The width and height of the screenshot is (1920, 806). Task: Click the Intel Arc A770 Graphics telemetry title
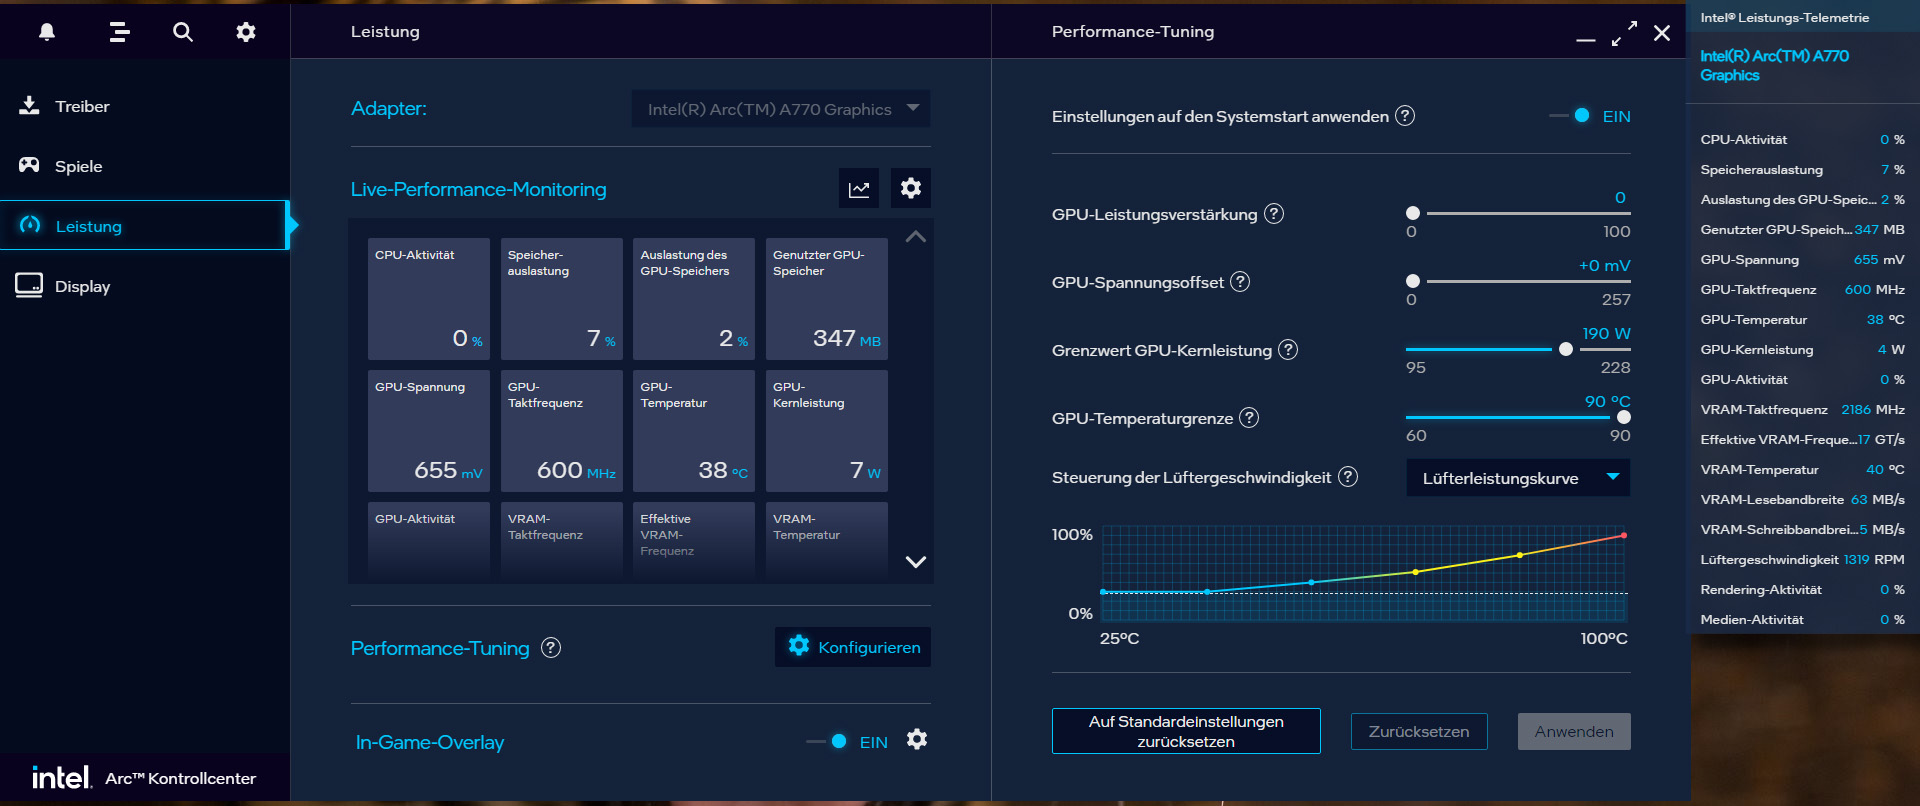coord(1774,65)
